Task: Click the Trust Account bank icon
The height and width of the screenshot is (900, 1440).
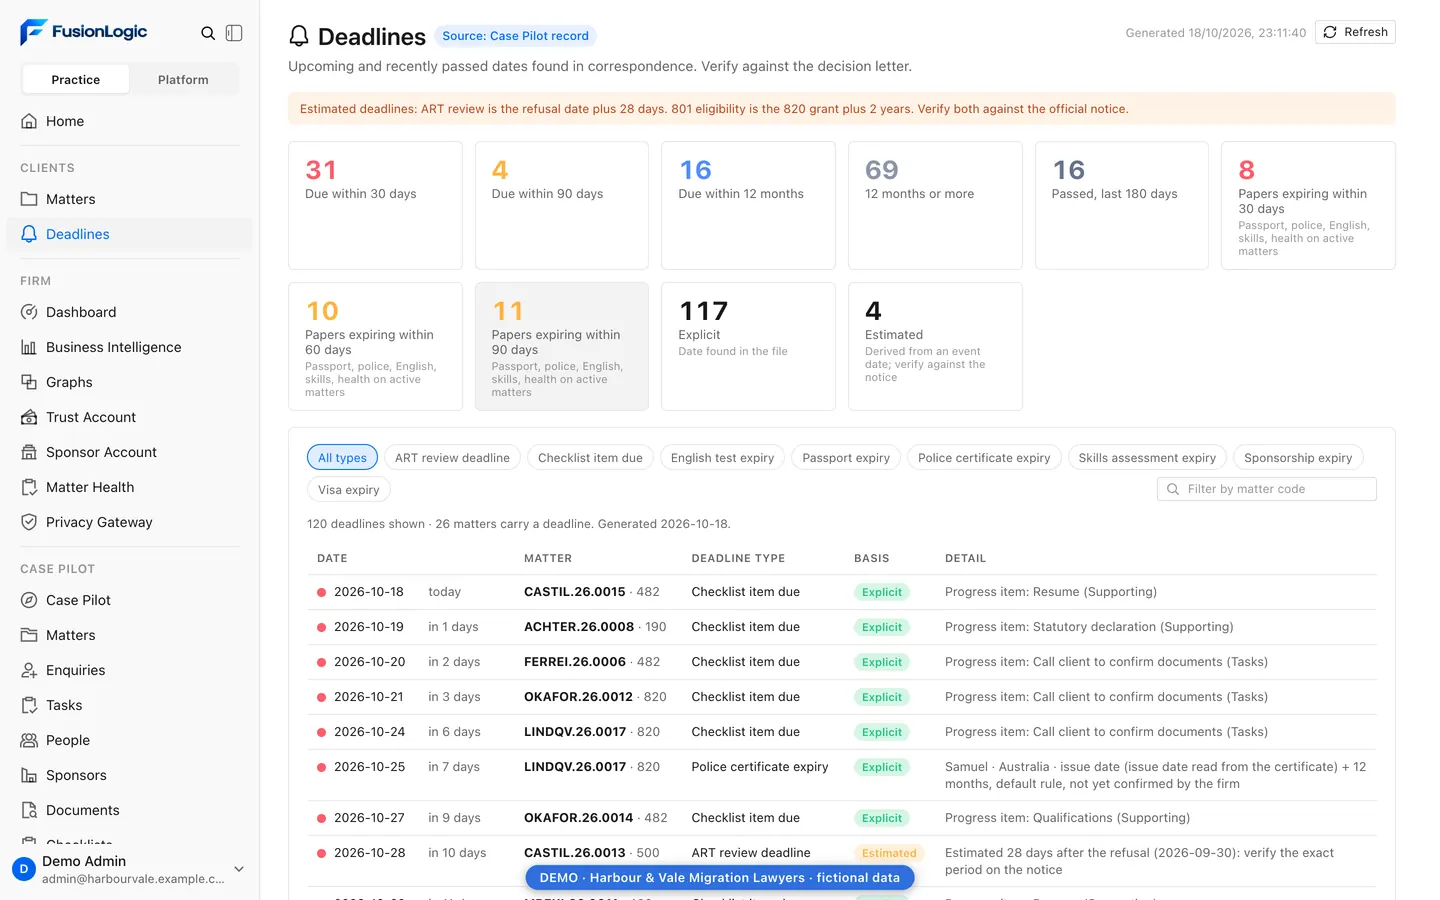Action: point(29,417)
